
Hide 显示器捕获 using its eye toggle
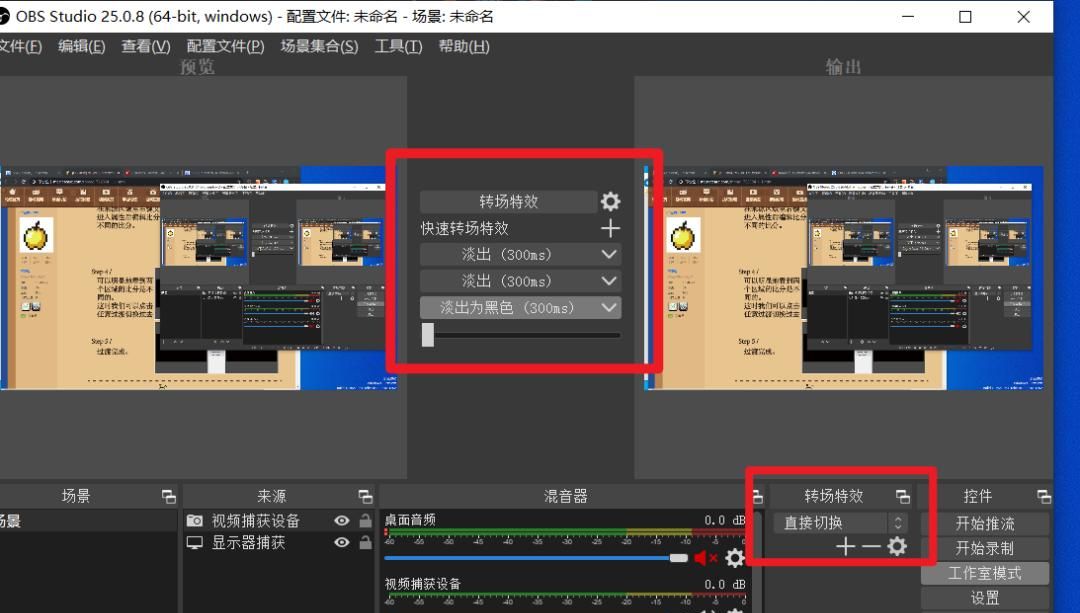(340, 543)
